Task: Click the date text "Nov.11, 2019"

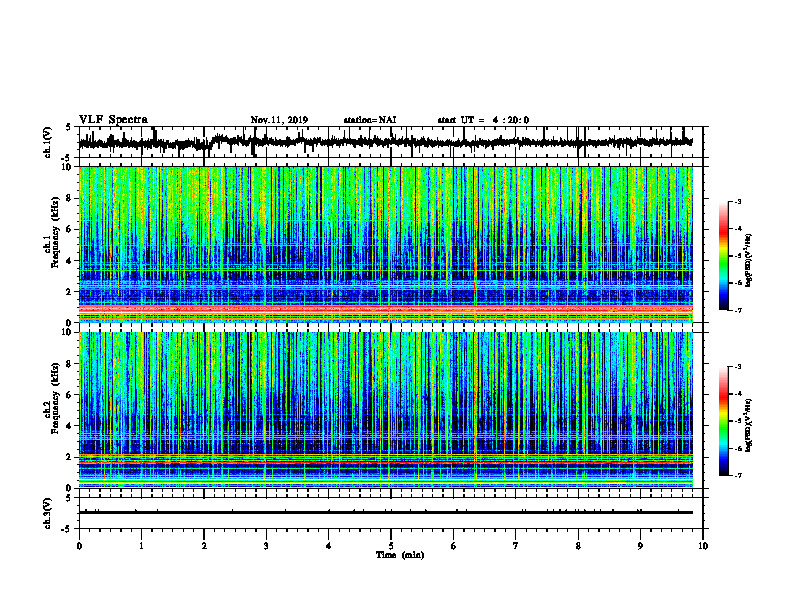Action: tap(279, 120)
